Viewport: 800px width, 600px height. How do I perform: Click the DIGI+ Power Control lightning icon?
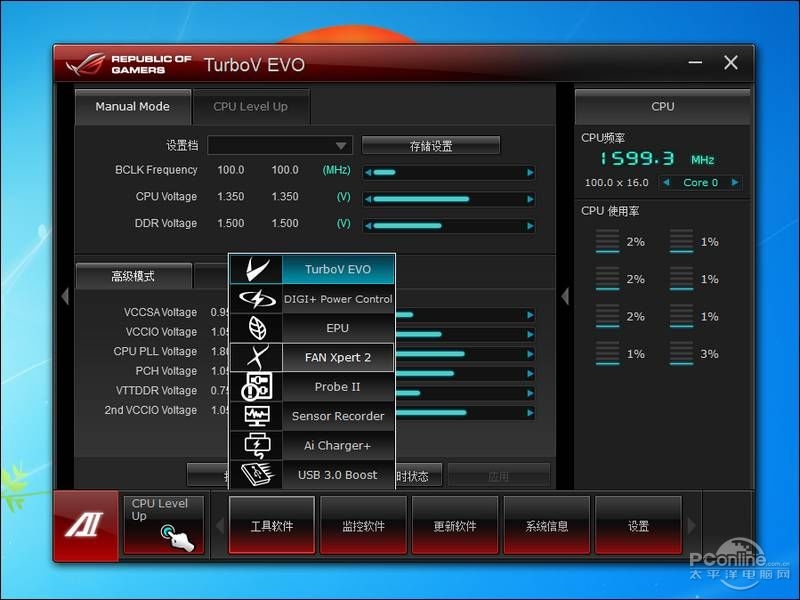(256, 298)
